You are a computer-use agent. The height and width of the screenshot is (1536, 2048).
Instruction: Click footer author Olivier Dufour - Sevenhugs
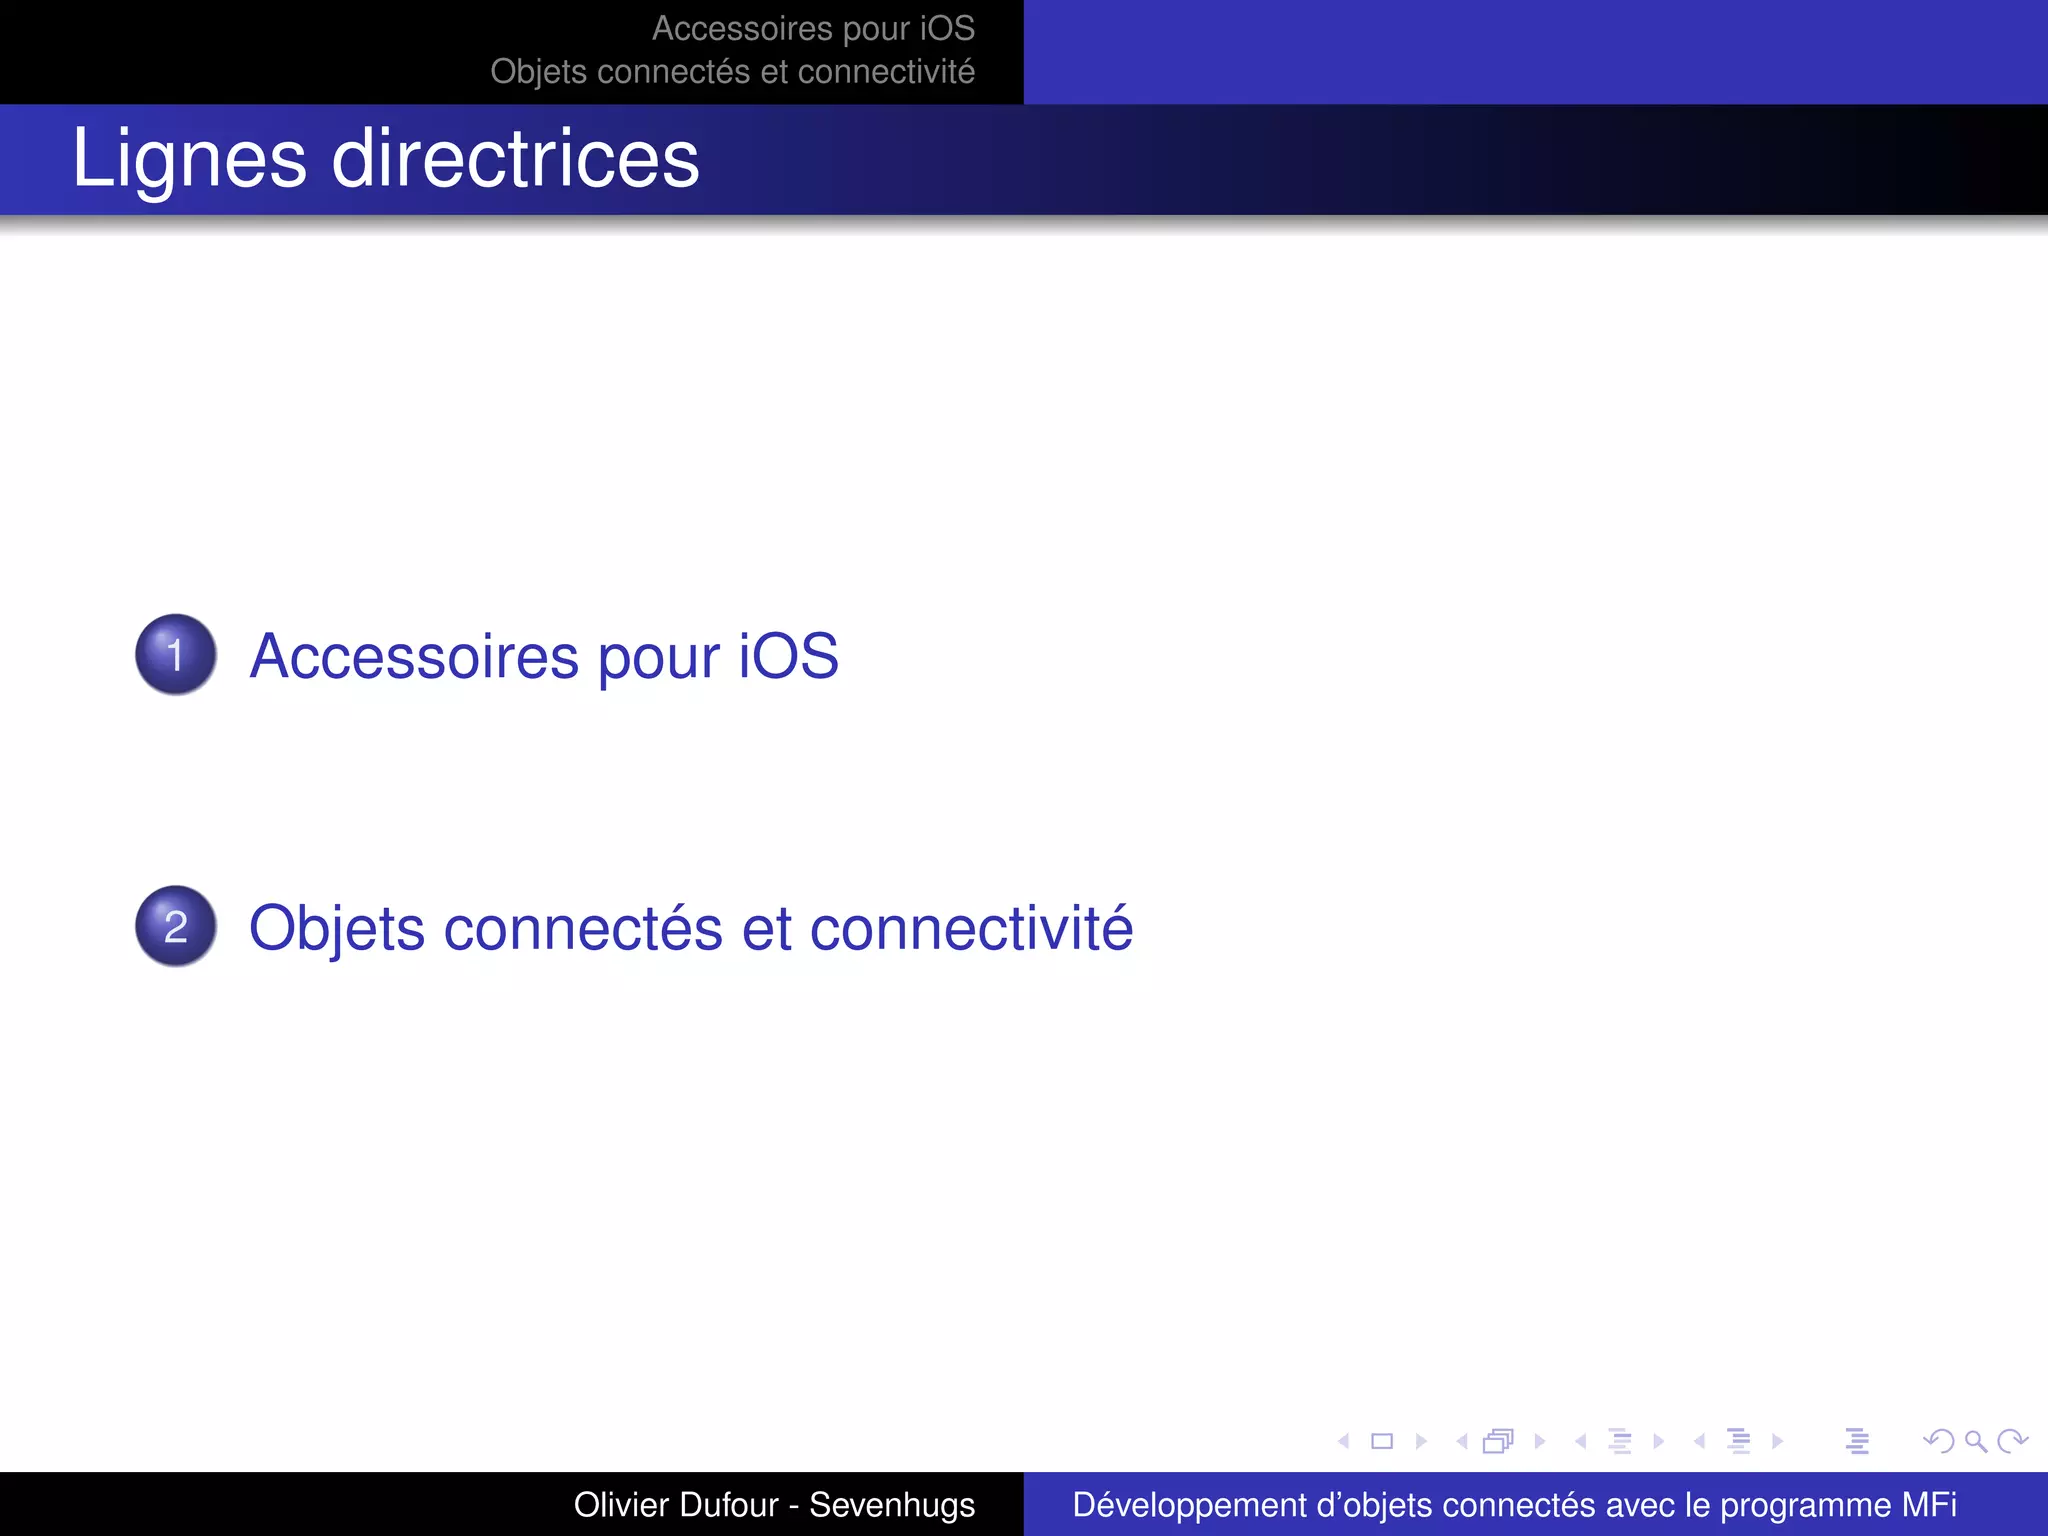(774, 1505)
